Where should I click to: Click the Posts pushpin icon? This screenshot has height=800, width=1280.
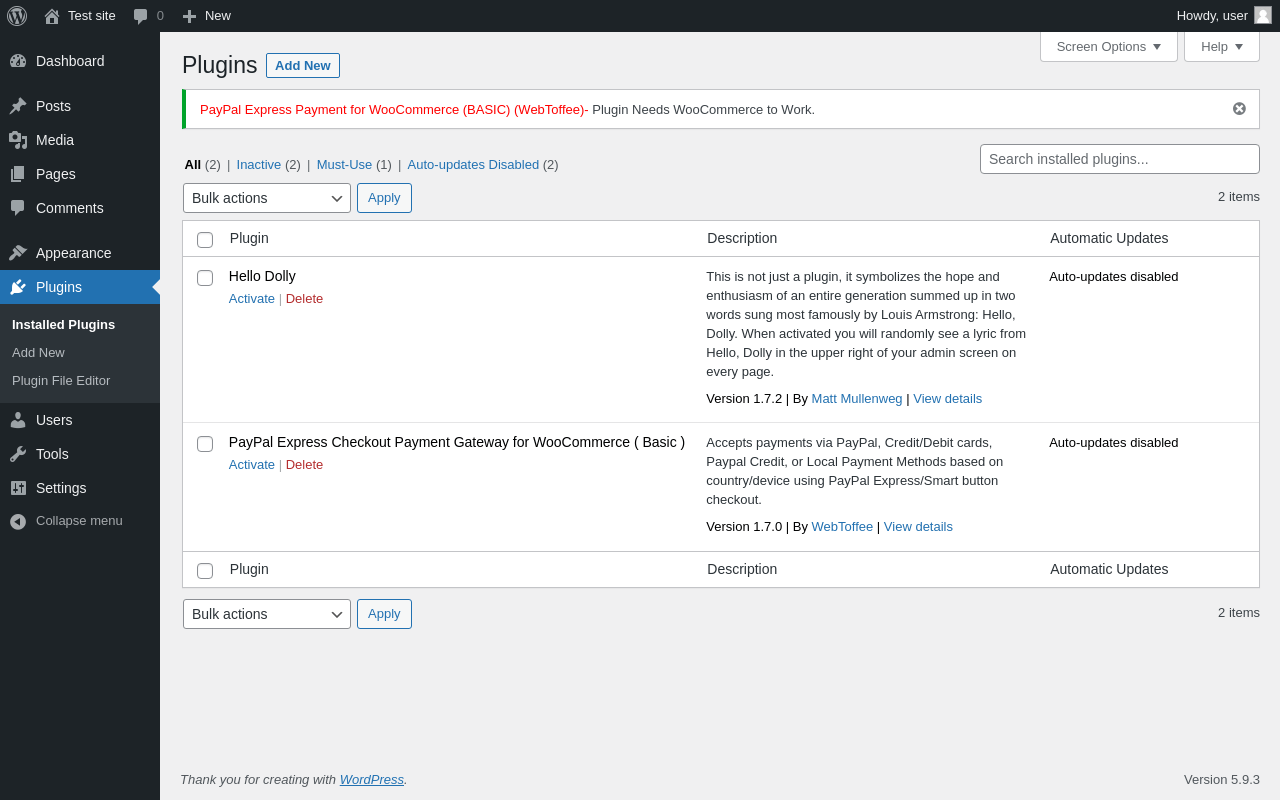[18, 106]
